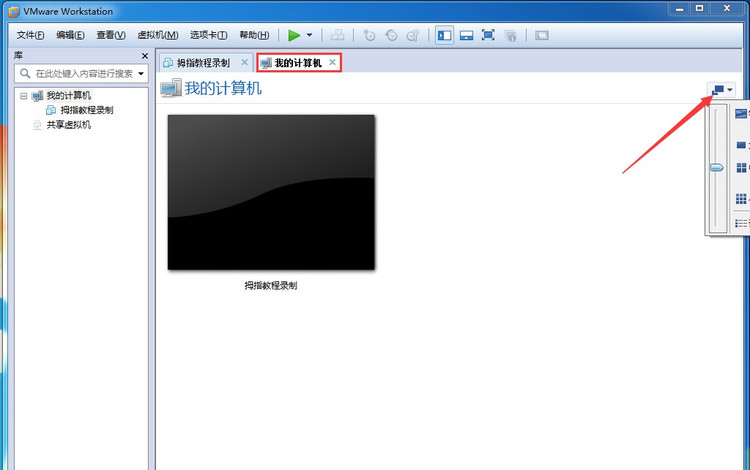Click the thumbnail size slider handle

pos(717,167)
